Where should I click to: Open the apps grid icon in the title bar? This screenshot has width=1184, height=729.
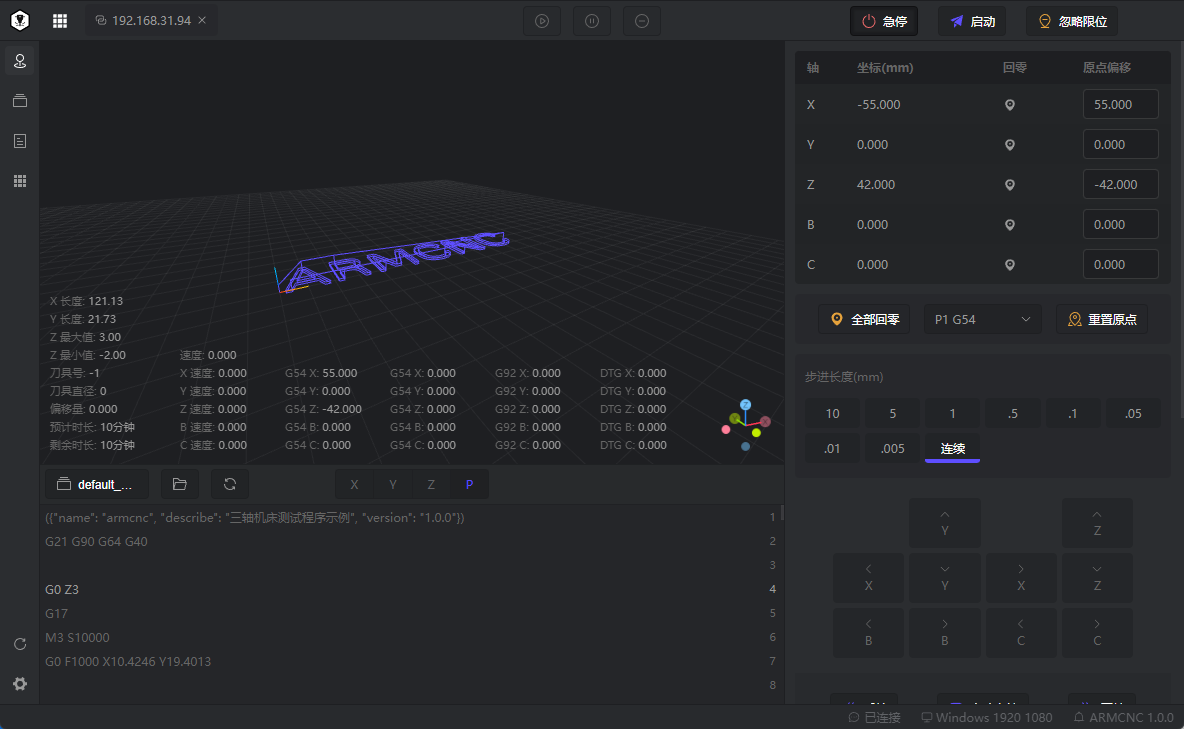[x=60, y=21]
